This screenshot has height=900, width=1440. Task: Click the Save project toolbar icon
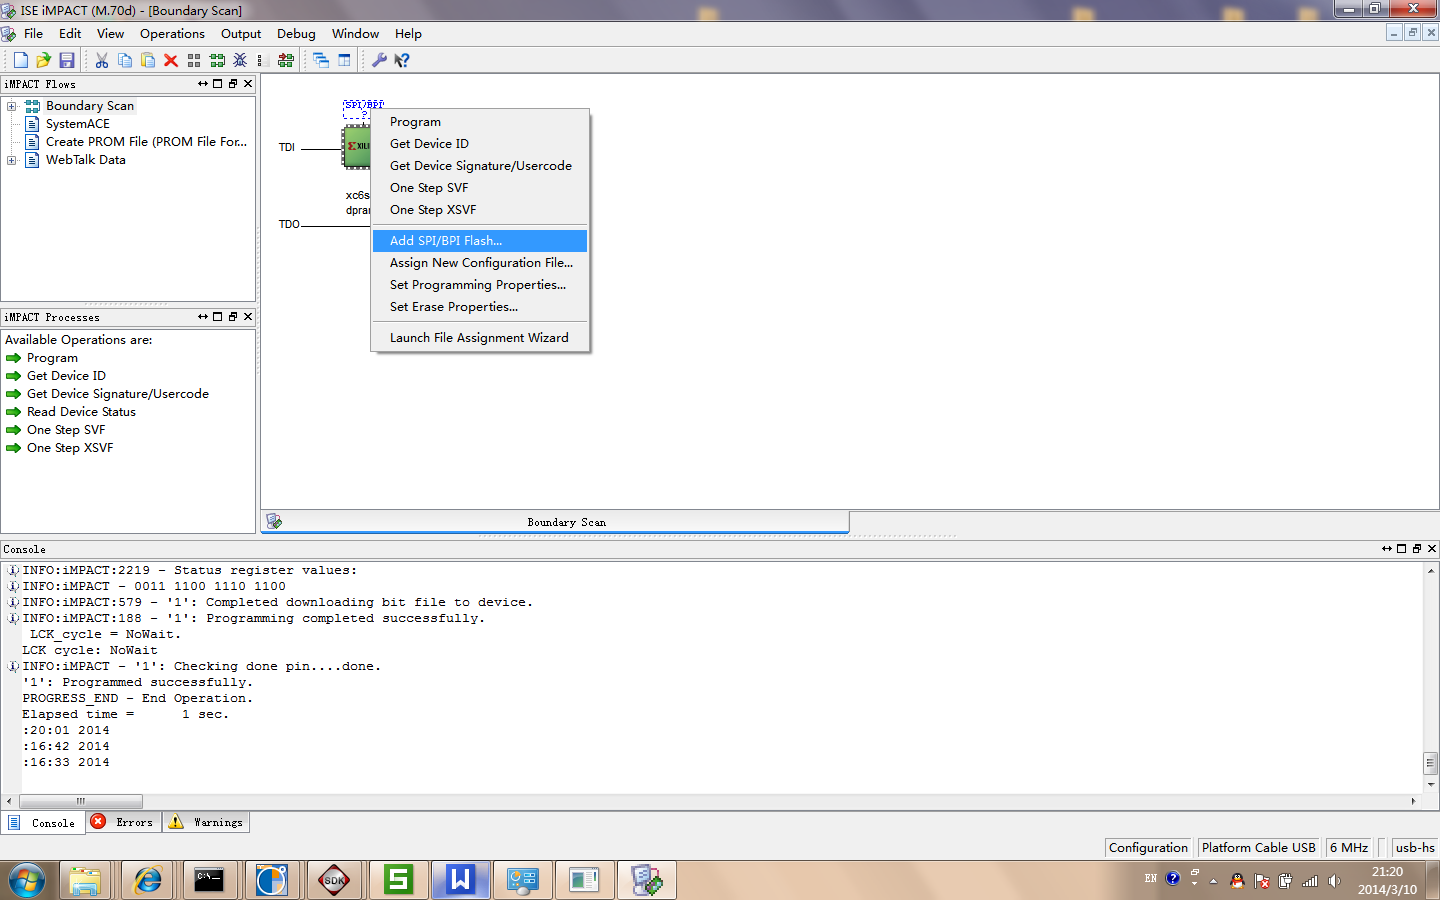tap(67, 60)
